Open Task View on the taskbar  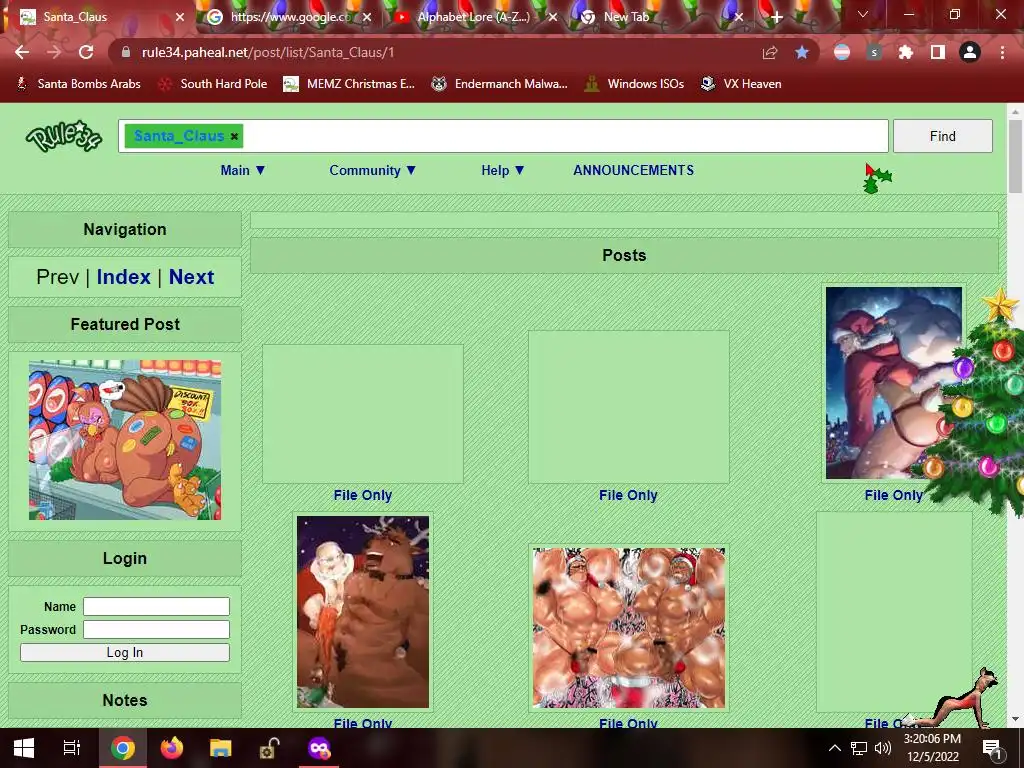click(x=71, y=748)
